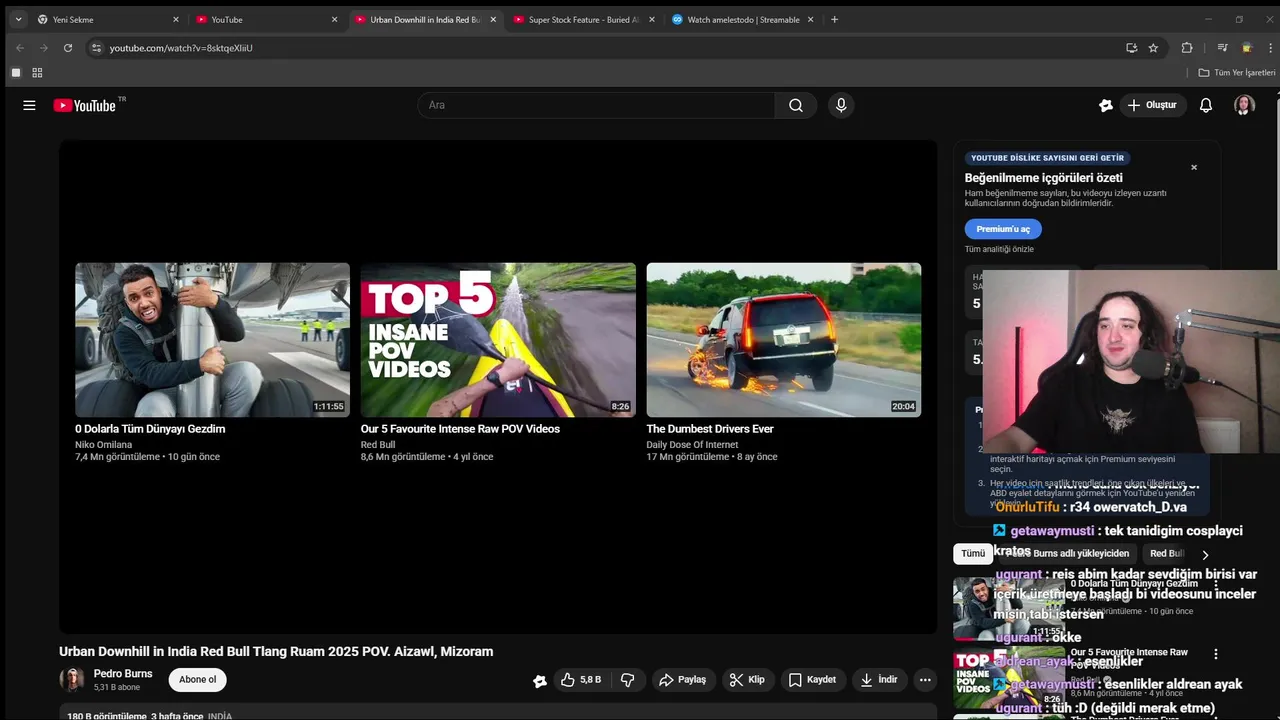Click 'The Dumbest Drivers Ever' endscreen title

click(710, 429)
